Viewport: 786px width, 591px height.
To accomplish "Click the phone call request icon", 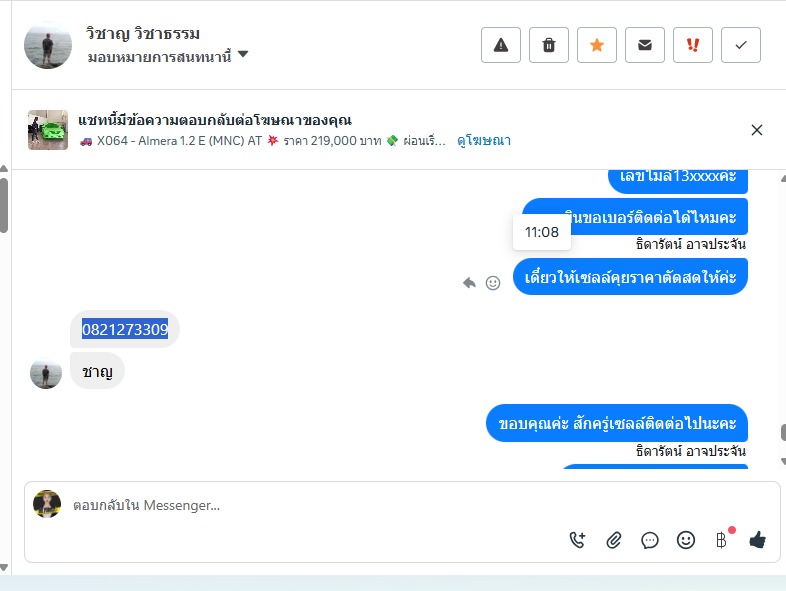I will [x=578, y=540].
